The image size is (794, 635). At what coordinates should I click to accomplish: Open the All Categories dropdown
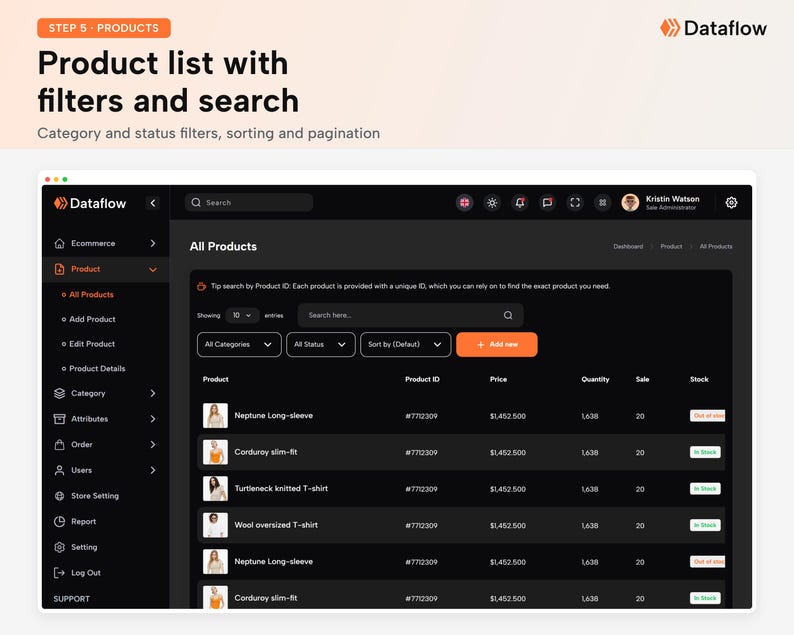click(239, 344)
